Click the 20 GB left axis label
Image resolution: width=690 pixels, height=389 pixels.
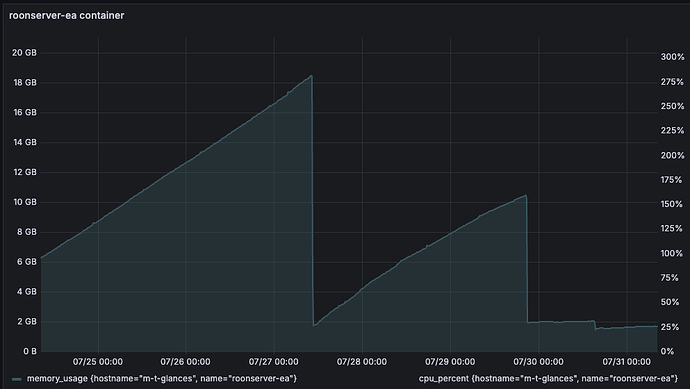click(24, 53)
